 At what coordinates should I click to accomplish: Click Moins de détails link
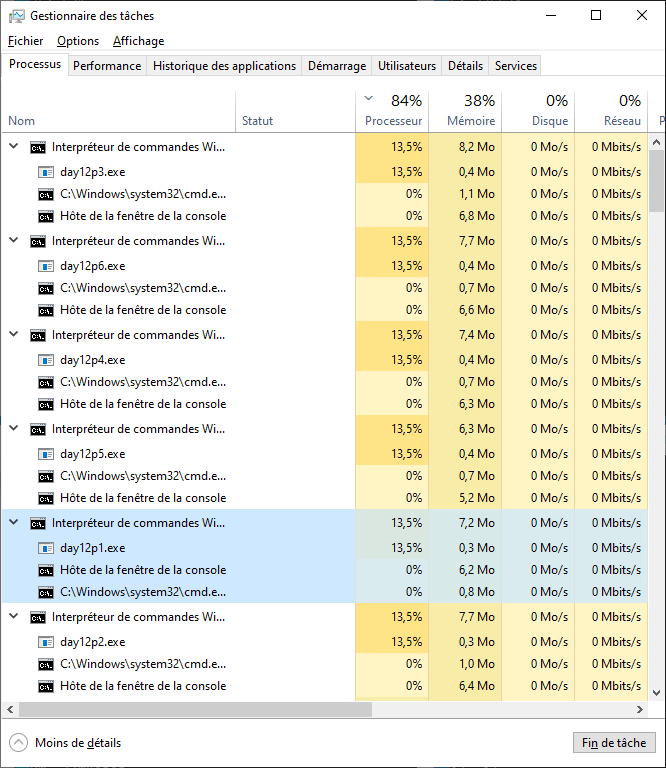click(x=78, y=743)
